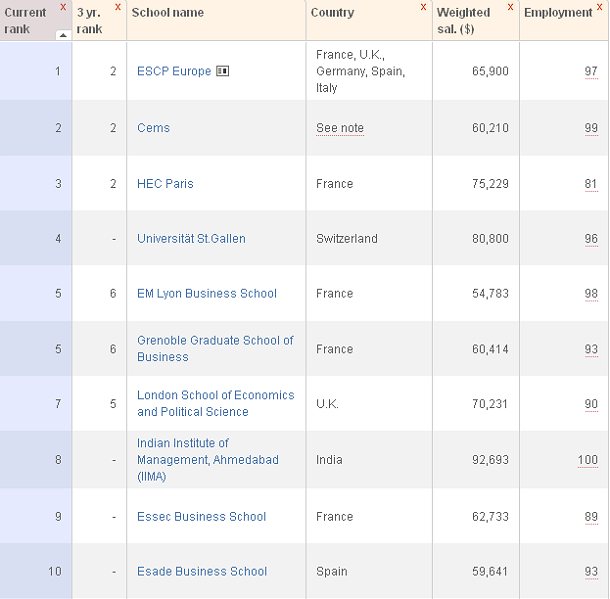Open the Esade Business School link
This screenshot has height=599, width=610.
(202, 571)
